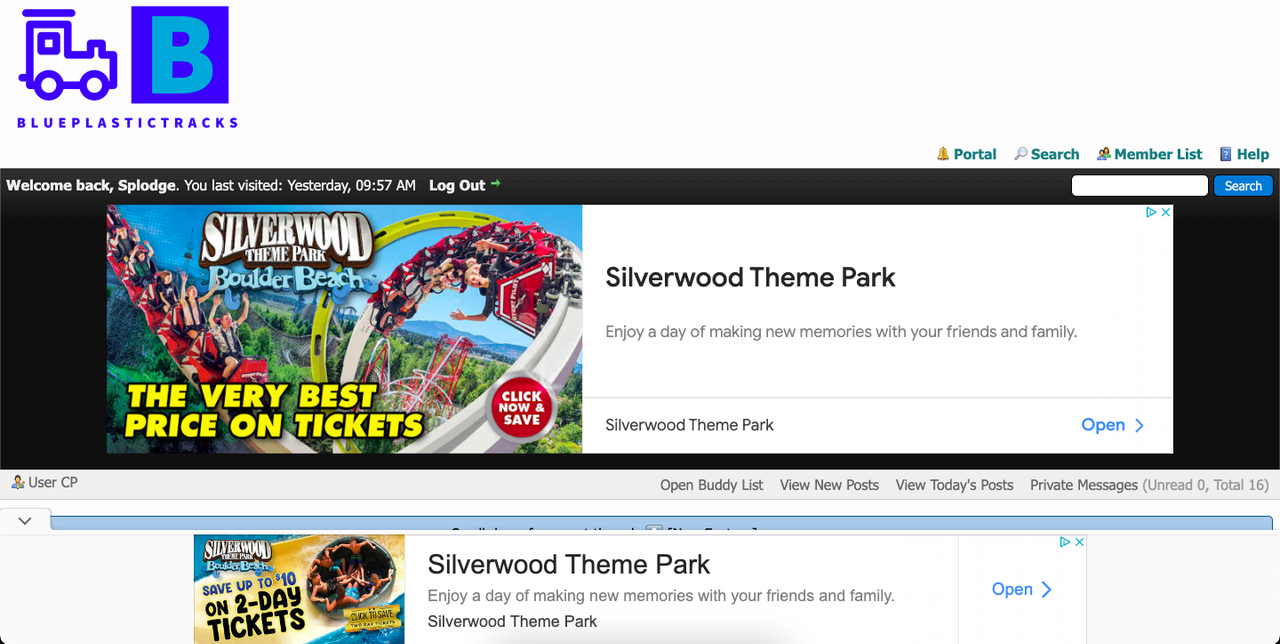Open the Member List link
The height and width of the screenshot is (644, 1280).
[x=1158, y=154]
